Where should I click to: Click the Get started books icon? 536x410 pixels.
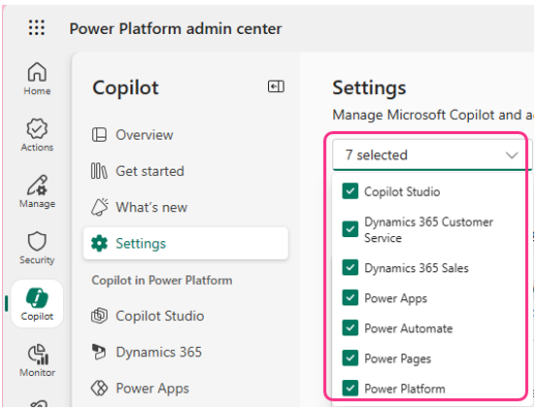coord(99,171)
